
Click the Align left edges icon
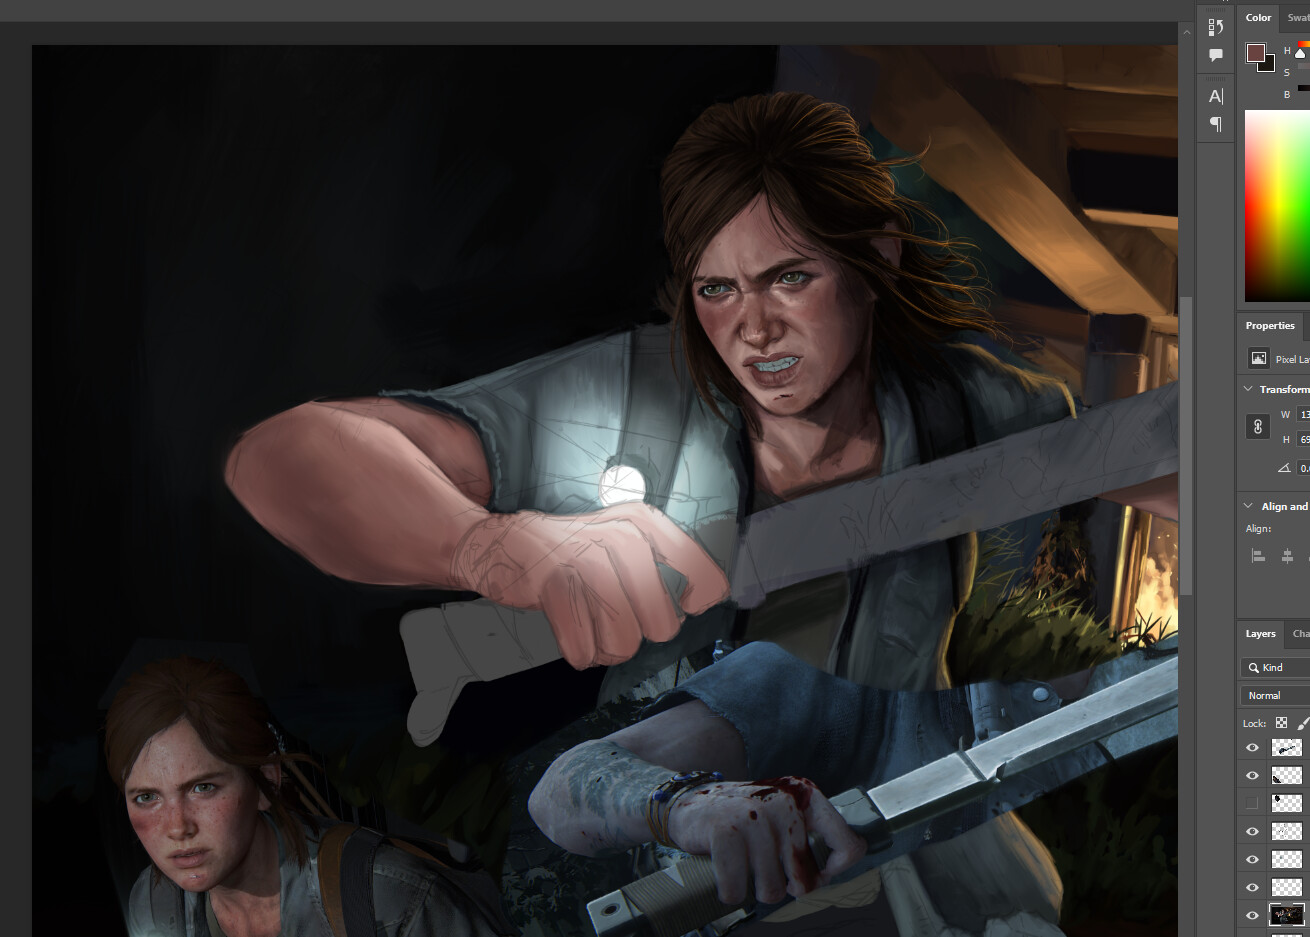coord(1258,556)
